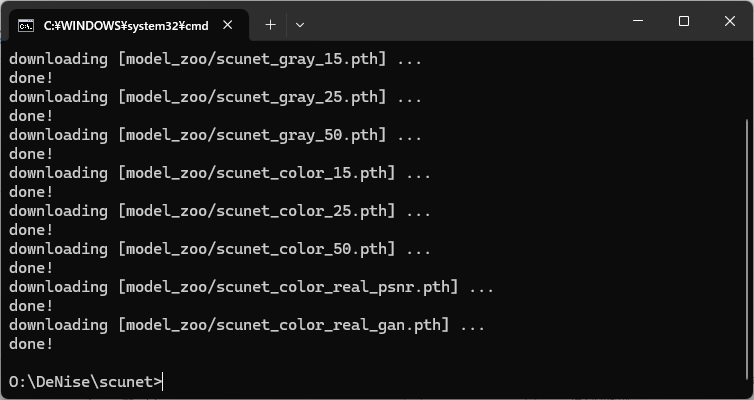Screen dimensions: 754x400
Task: Click the scunet_gray_25.pth download line
Action: tap(215, 97)
